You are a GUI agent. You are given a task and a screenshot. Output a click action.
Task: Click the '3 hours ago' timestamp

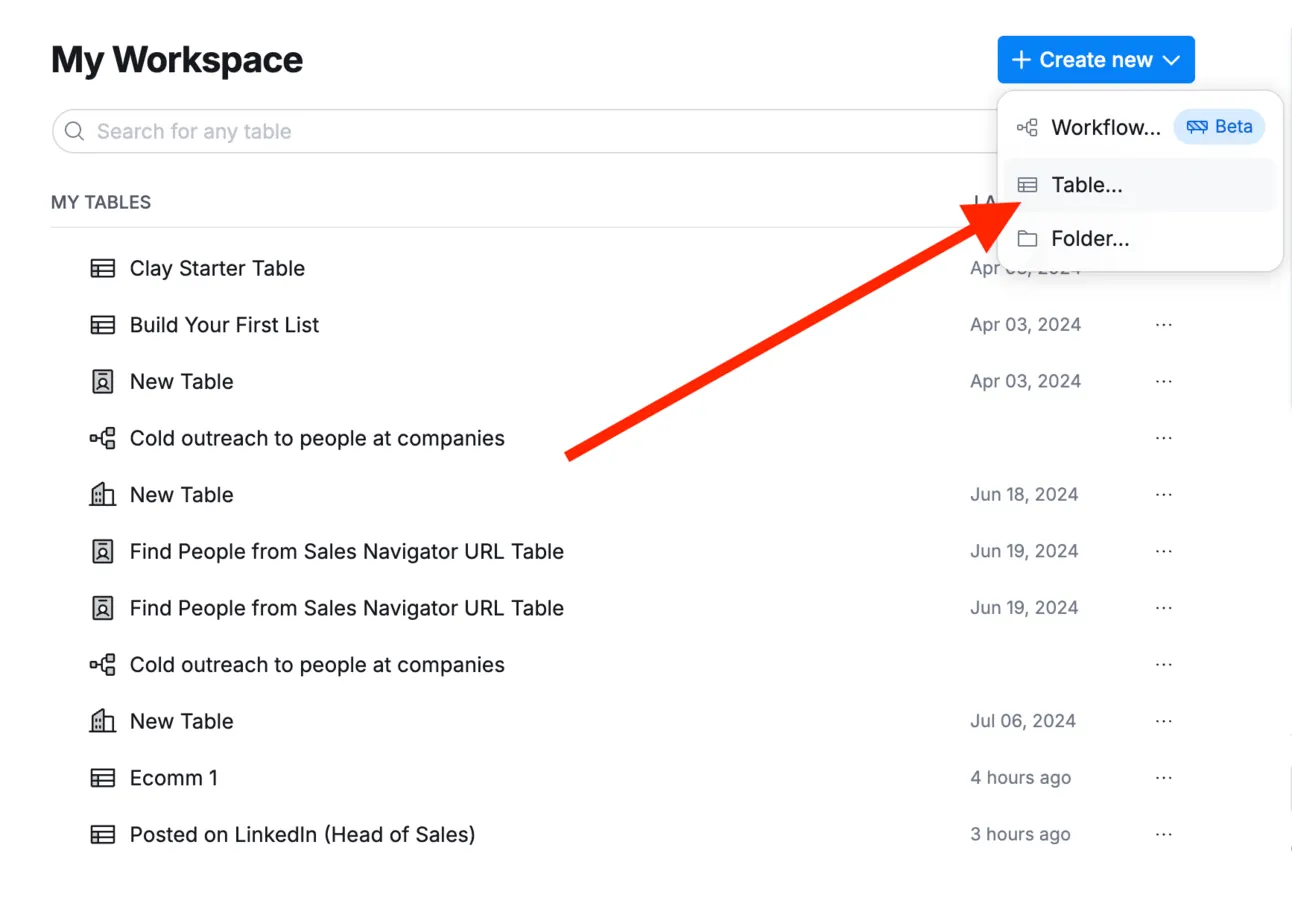click(1020, 834)
